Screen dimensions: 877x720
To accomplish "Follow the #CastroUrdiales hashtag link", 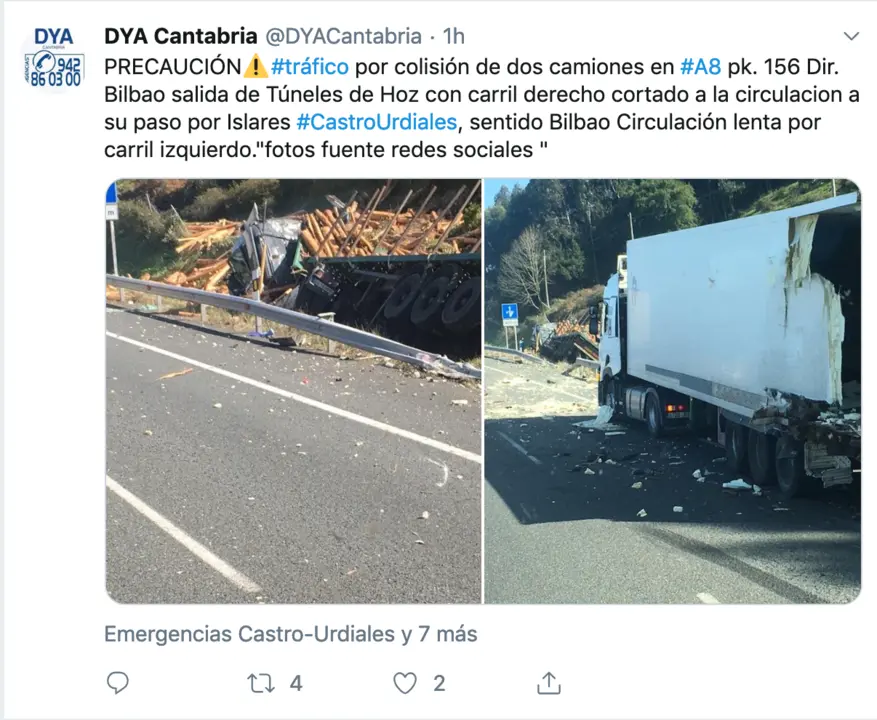I will [376, 122].
